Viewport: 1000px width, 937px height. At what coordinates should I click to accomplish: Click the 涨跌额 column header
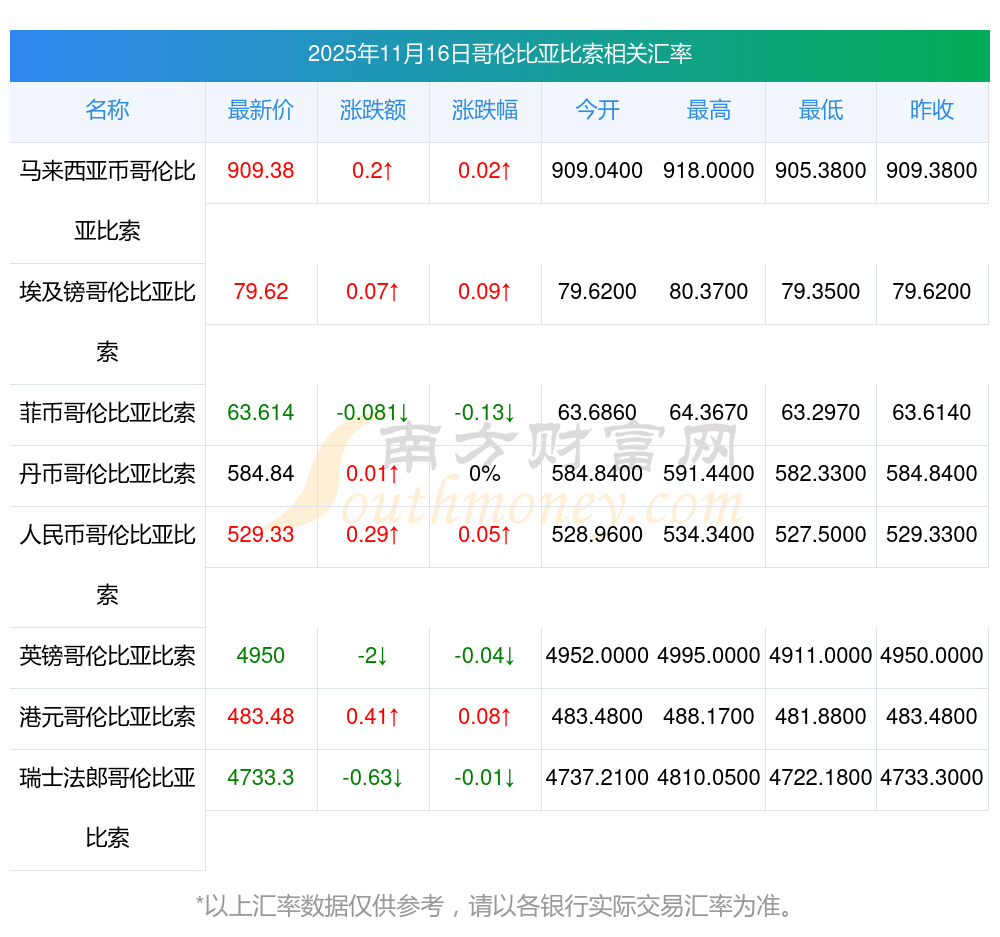(373, 111)
